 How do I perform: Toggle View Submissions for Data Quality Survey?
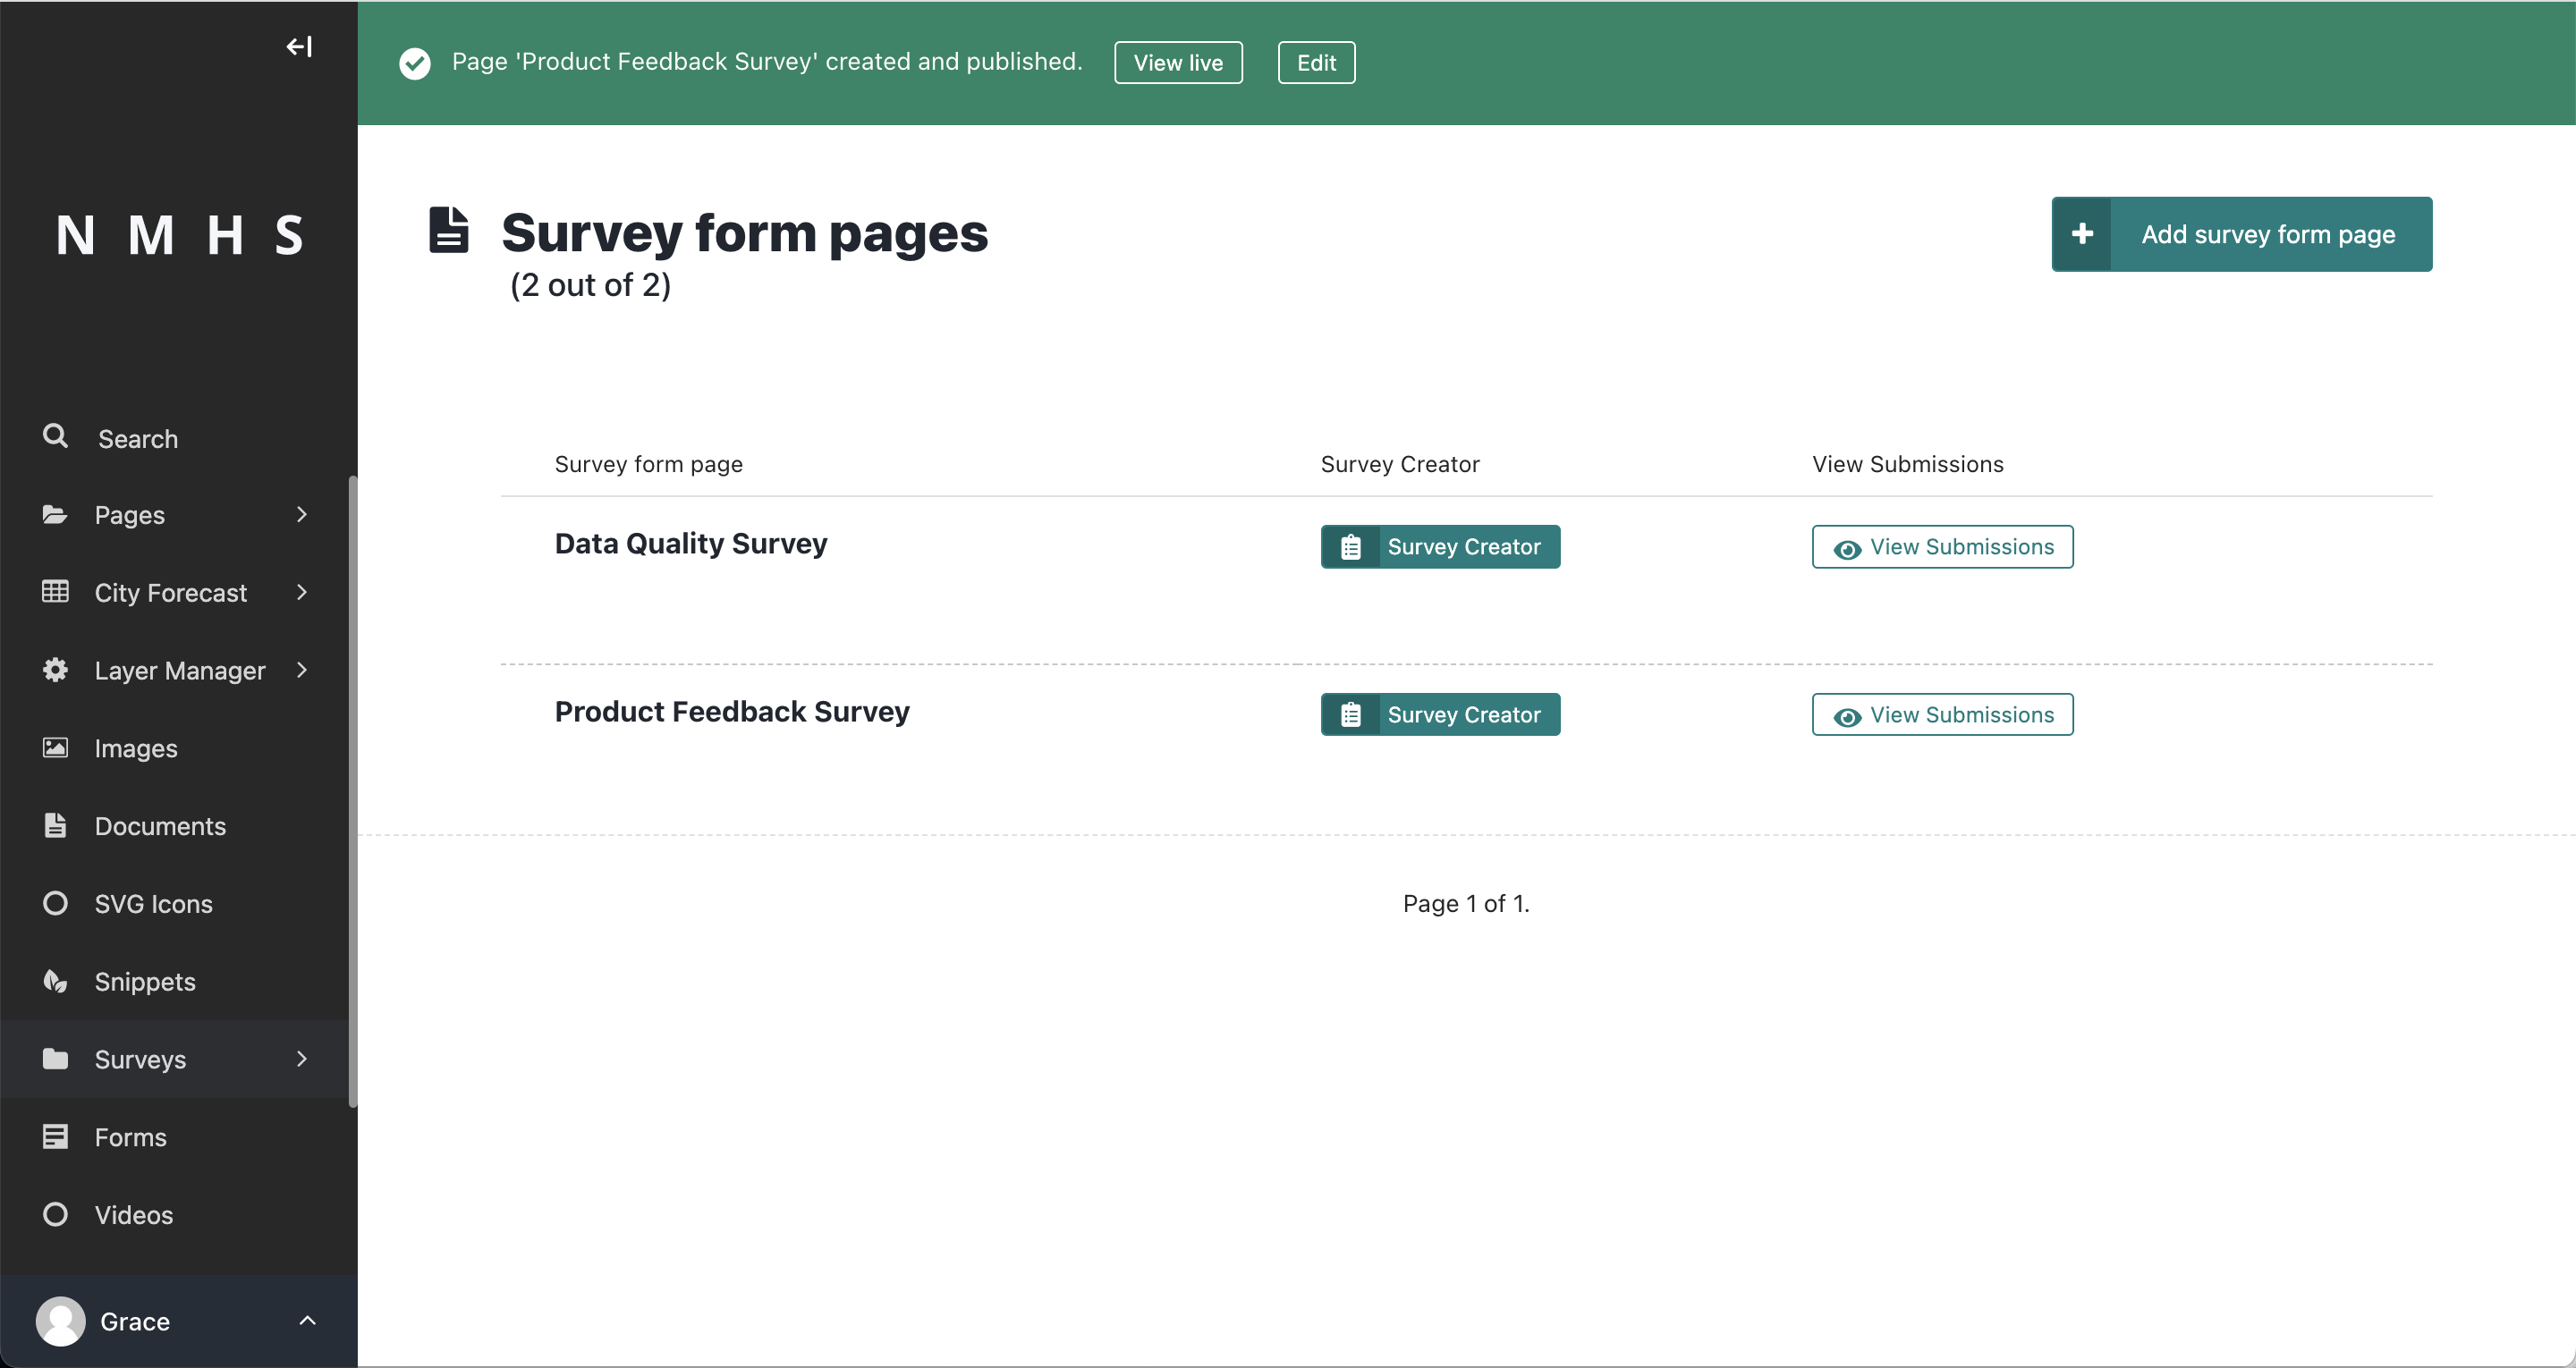1942,545
